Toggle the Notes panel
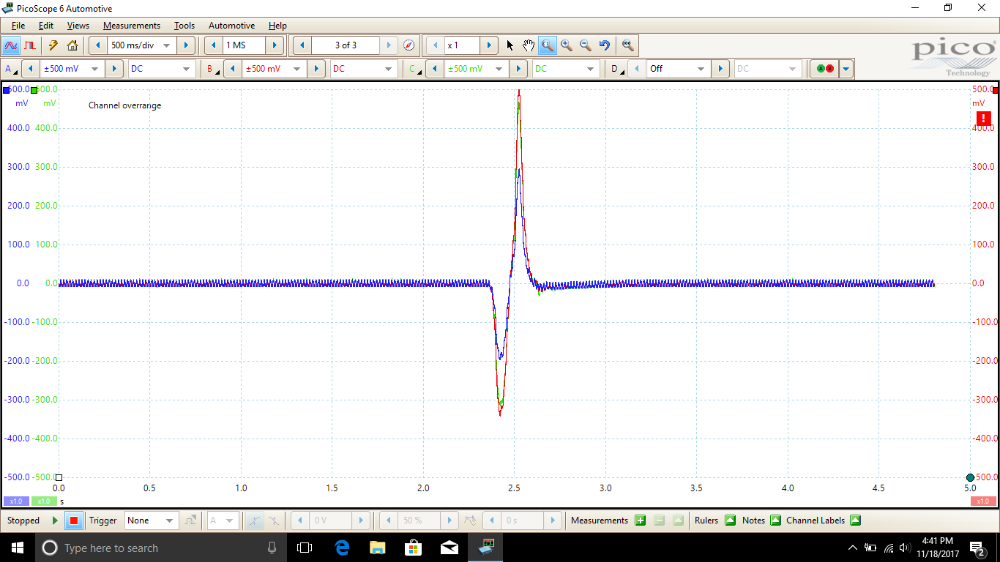This screenshot has width=1000, height=562. [775, 520]
